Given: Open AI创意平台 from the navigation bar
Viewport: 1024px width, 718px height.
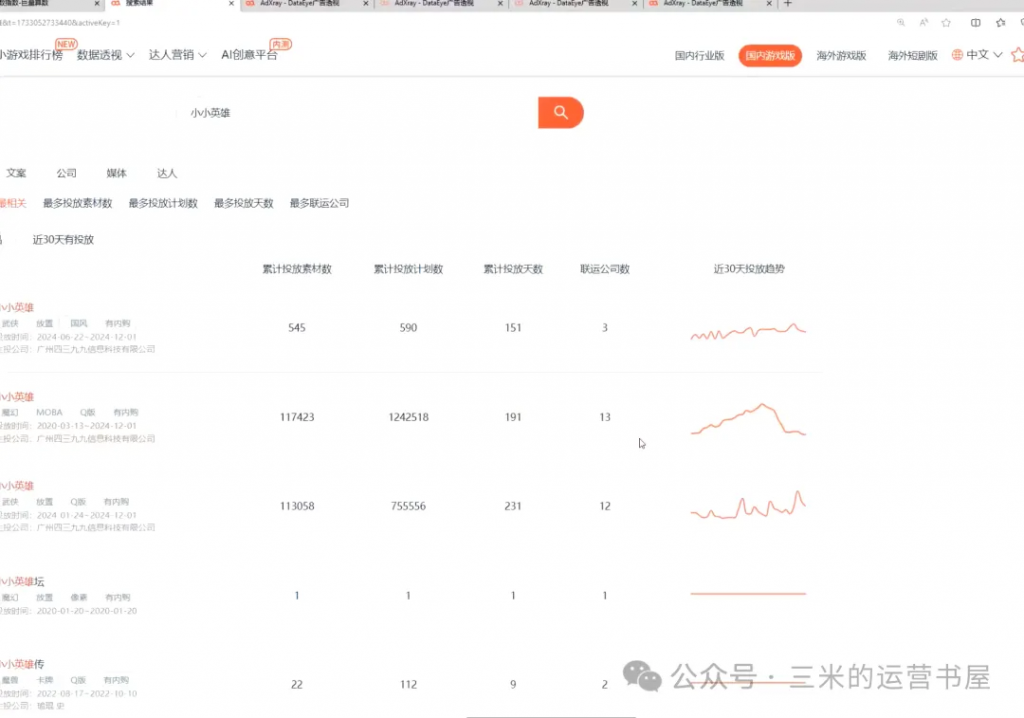Looking at the screenshot, I should [x=249, y=55].
